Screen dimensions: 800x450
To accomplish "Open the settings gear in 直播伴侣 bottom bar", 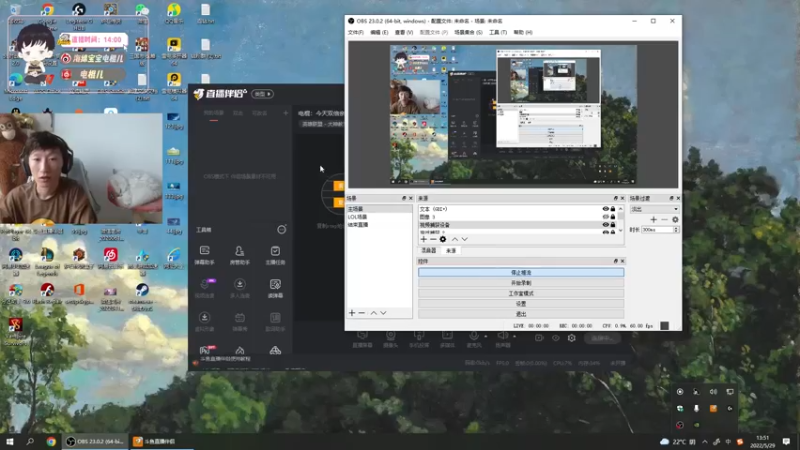I will (571, 338).
